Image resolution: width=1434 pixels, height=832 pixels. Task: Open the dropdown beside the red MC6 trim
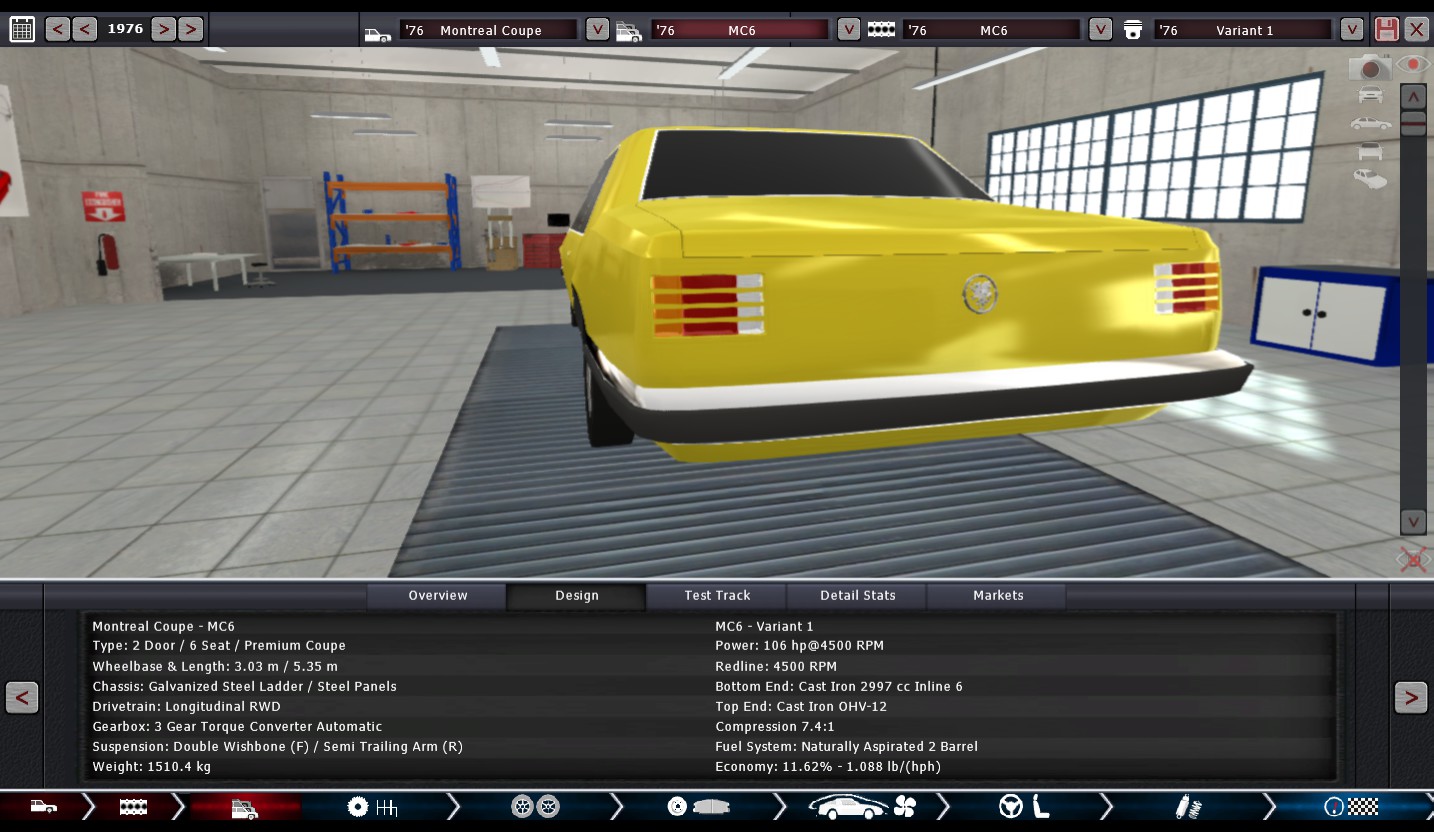pyautogui.click(x=848, y=30)
